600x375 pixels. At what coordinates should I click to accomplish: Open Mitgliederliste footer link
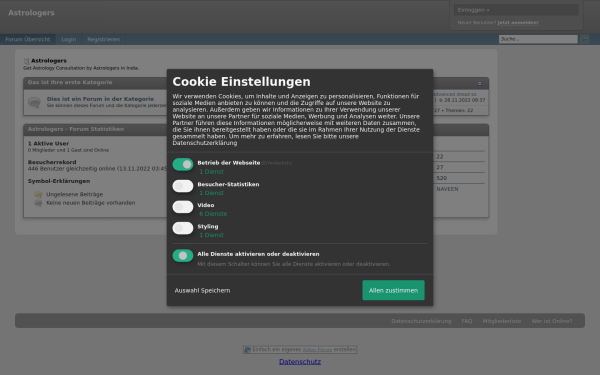(502, 321)
